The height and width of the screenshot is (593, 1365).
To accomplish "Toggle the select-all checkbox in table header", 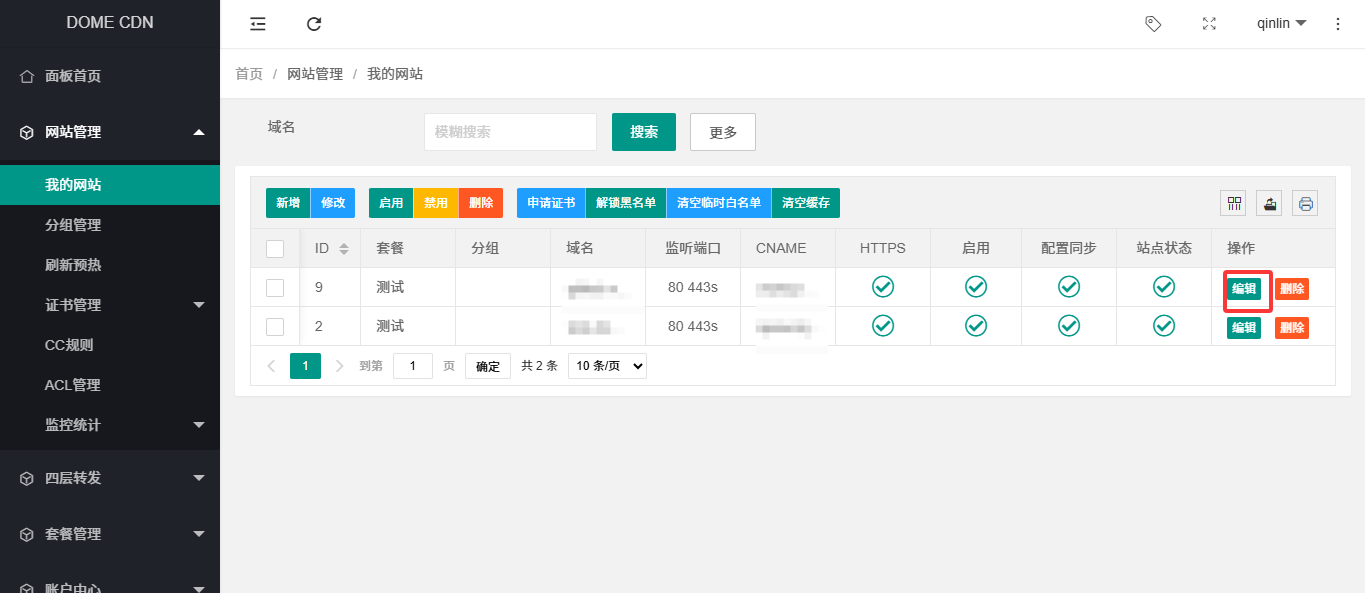I will pos(275,249).
